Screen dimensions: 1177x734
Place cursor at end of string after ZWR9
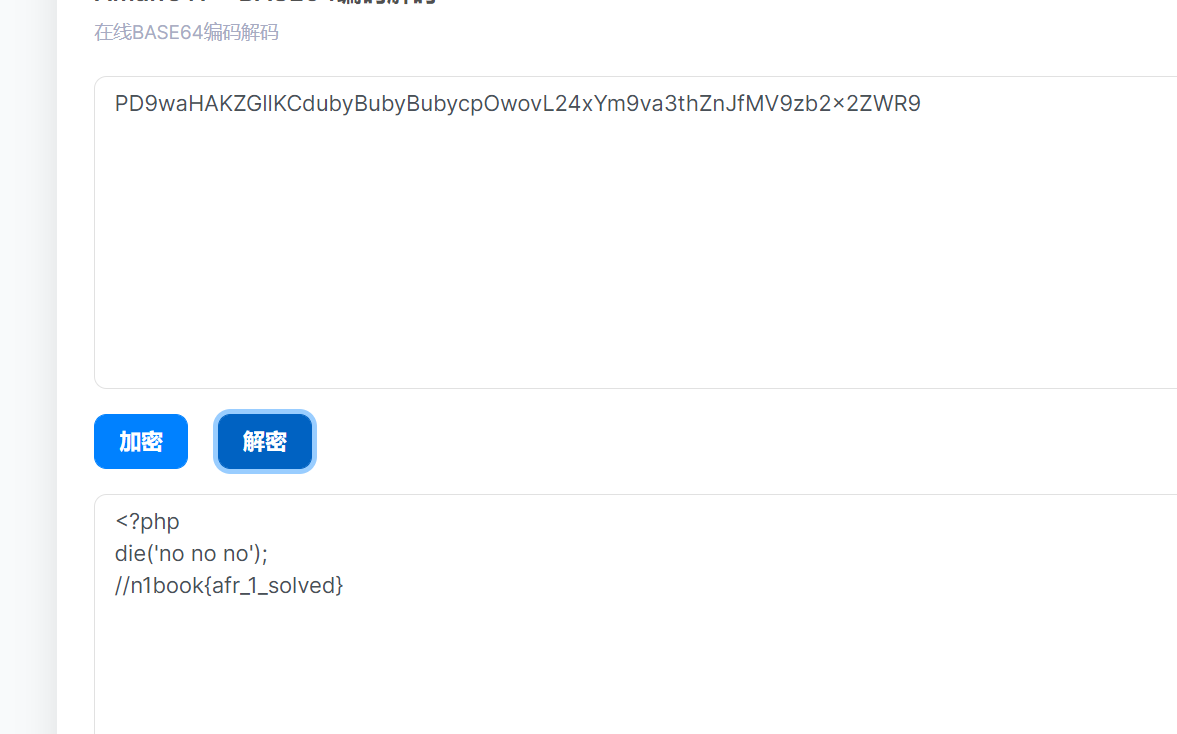tap(922, 104)
